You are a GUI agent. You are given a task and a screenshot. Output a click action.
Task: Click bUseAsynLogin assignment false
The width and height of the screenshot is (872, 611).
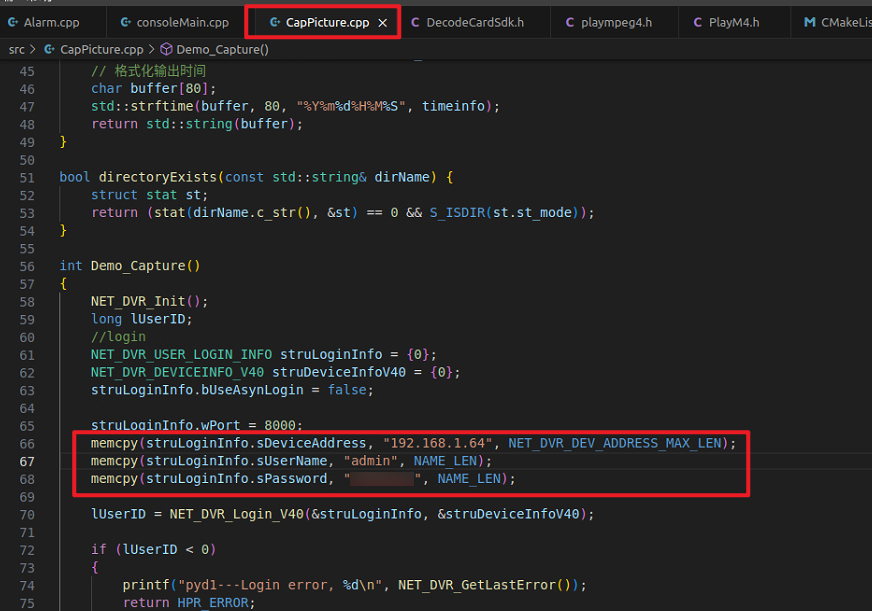(347, 390)
